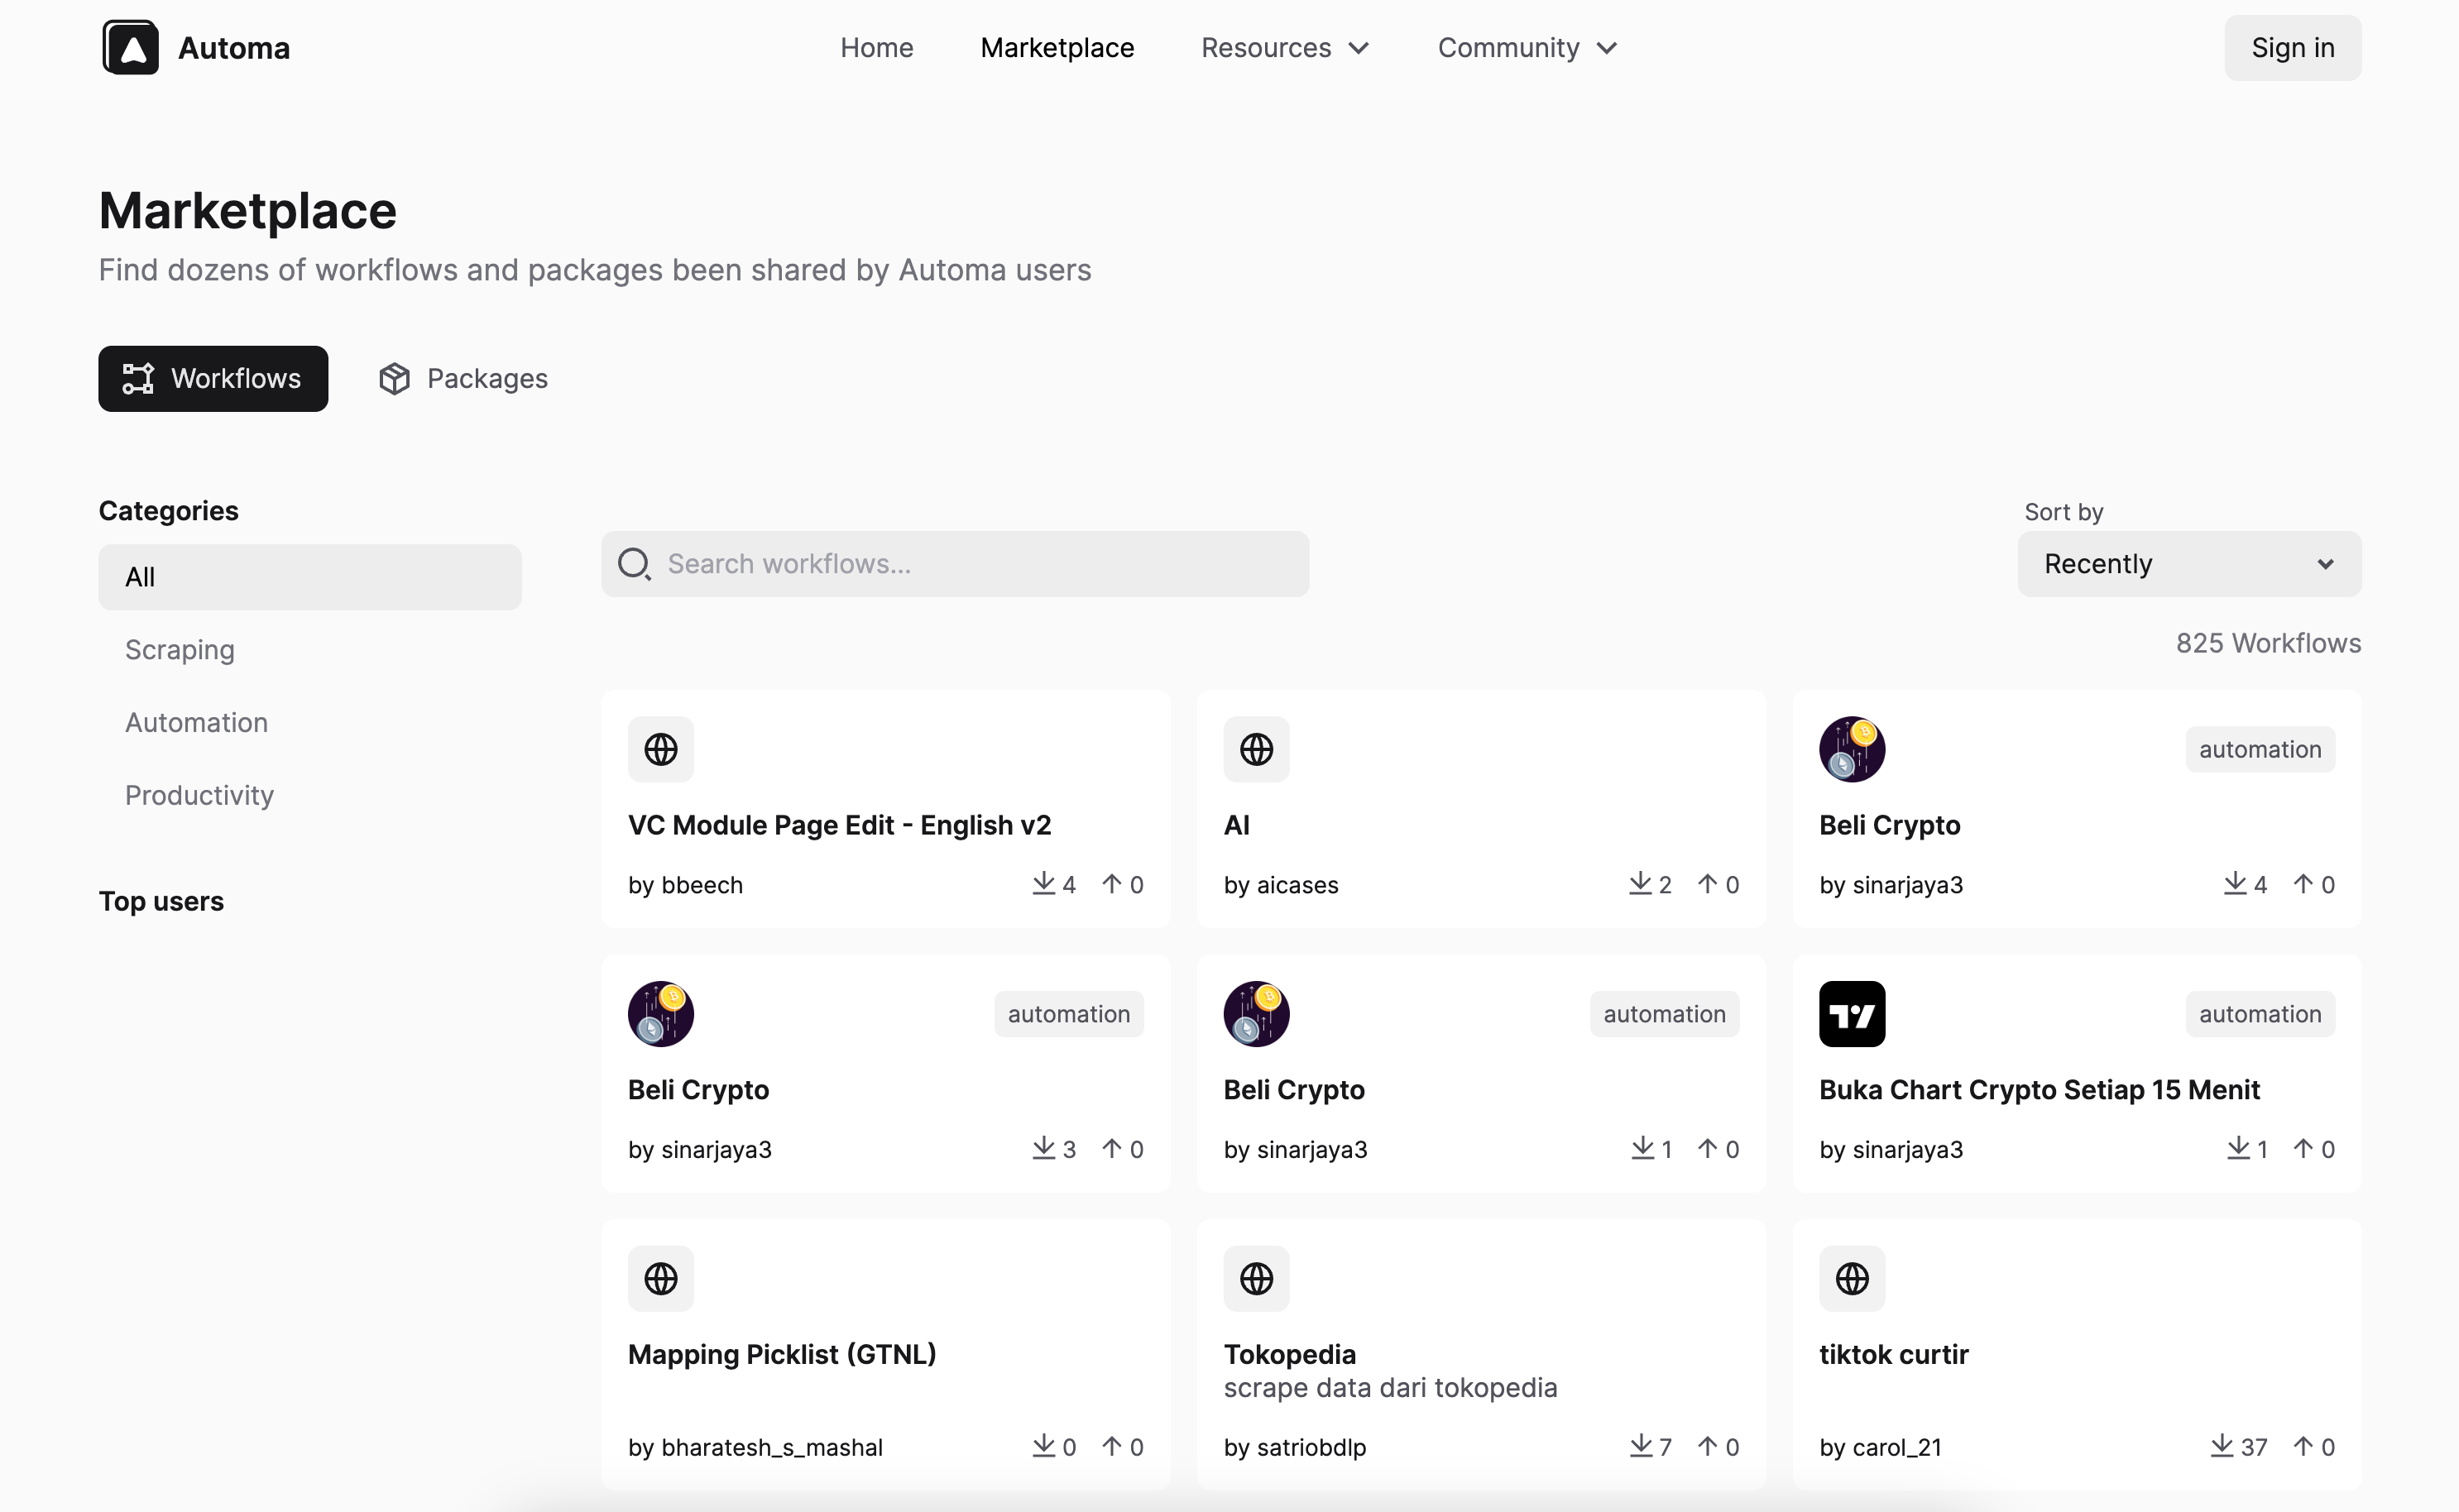
Task: Select the Workflows tab
Action: coord(212,378)
